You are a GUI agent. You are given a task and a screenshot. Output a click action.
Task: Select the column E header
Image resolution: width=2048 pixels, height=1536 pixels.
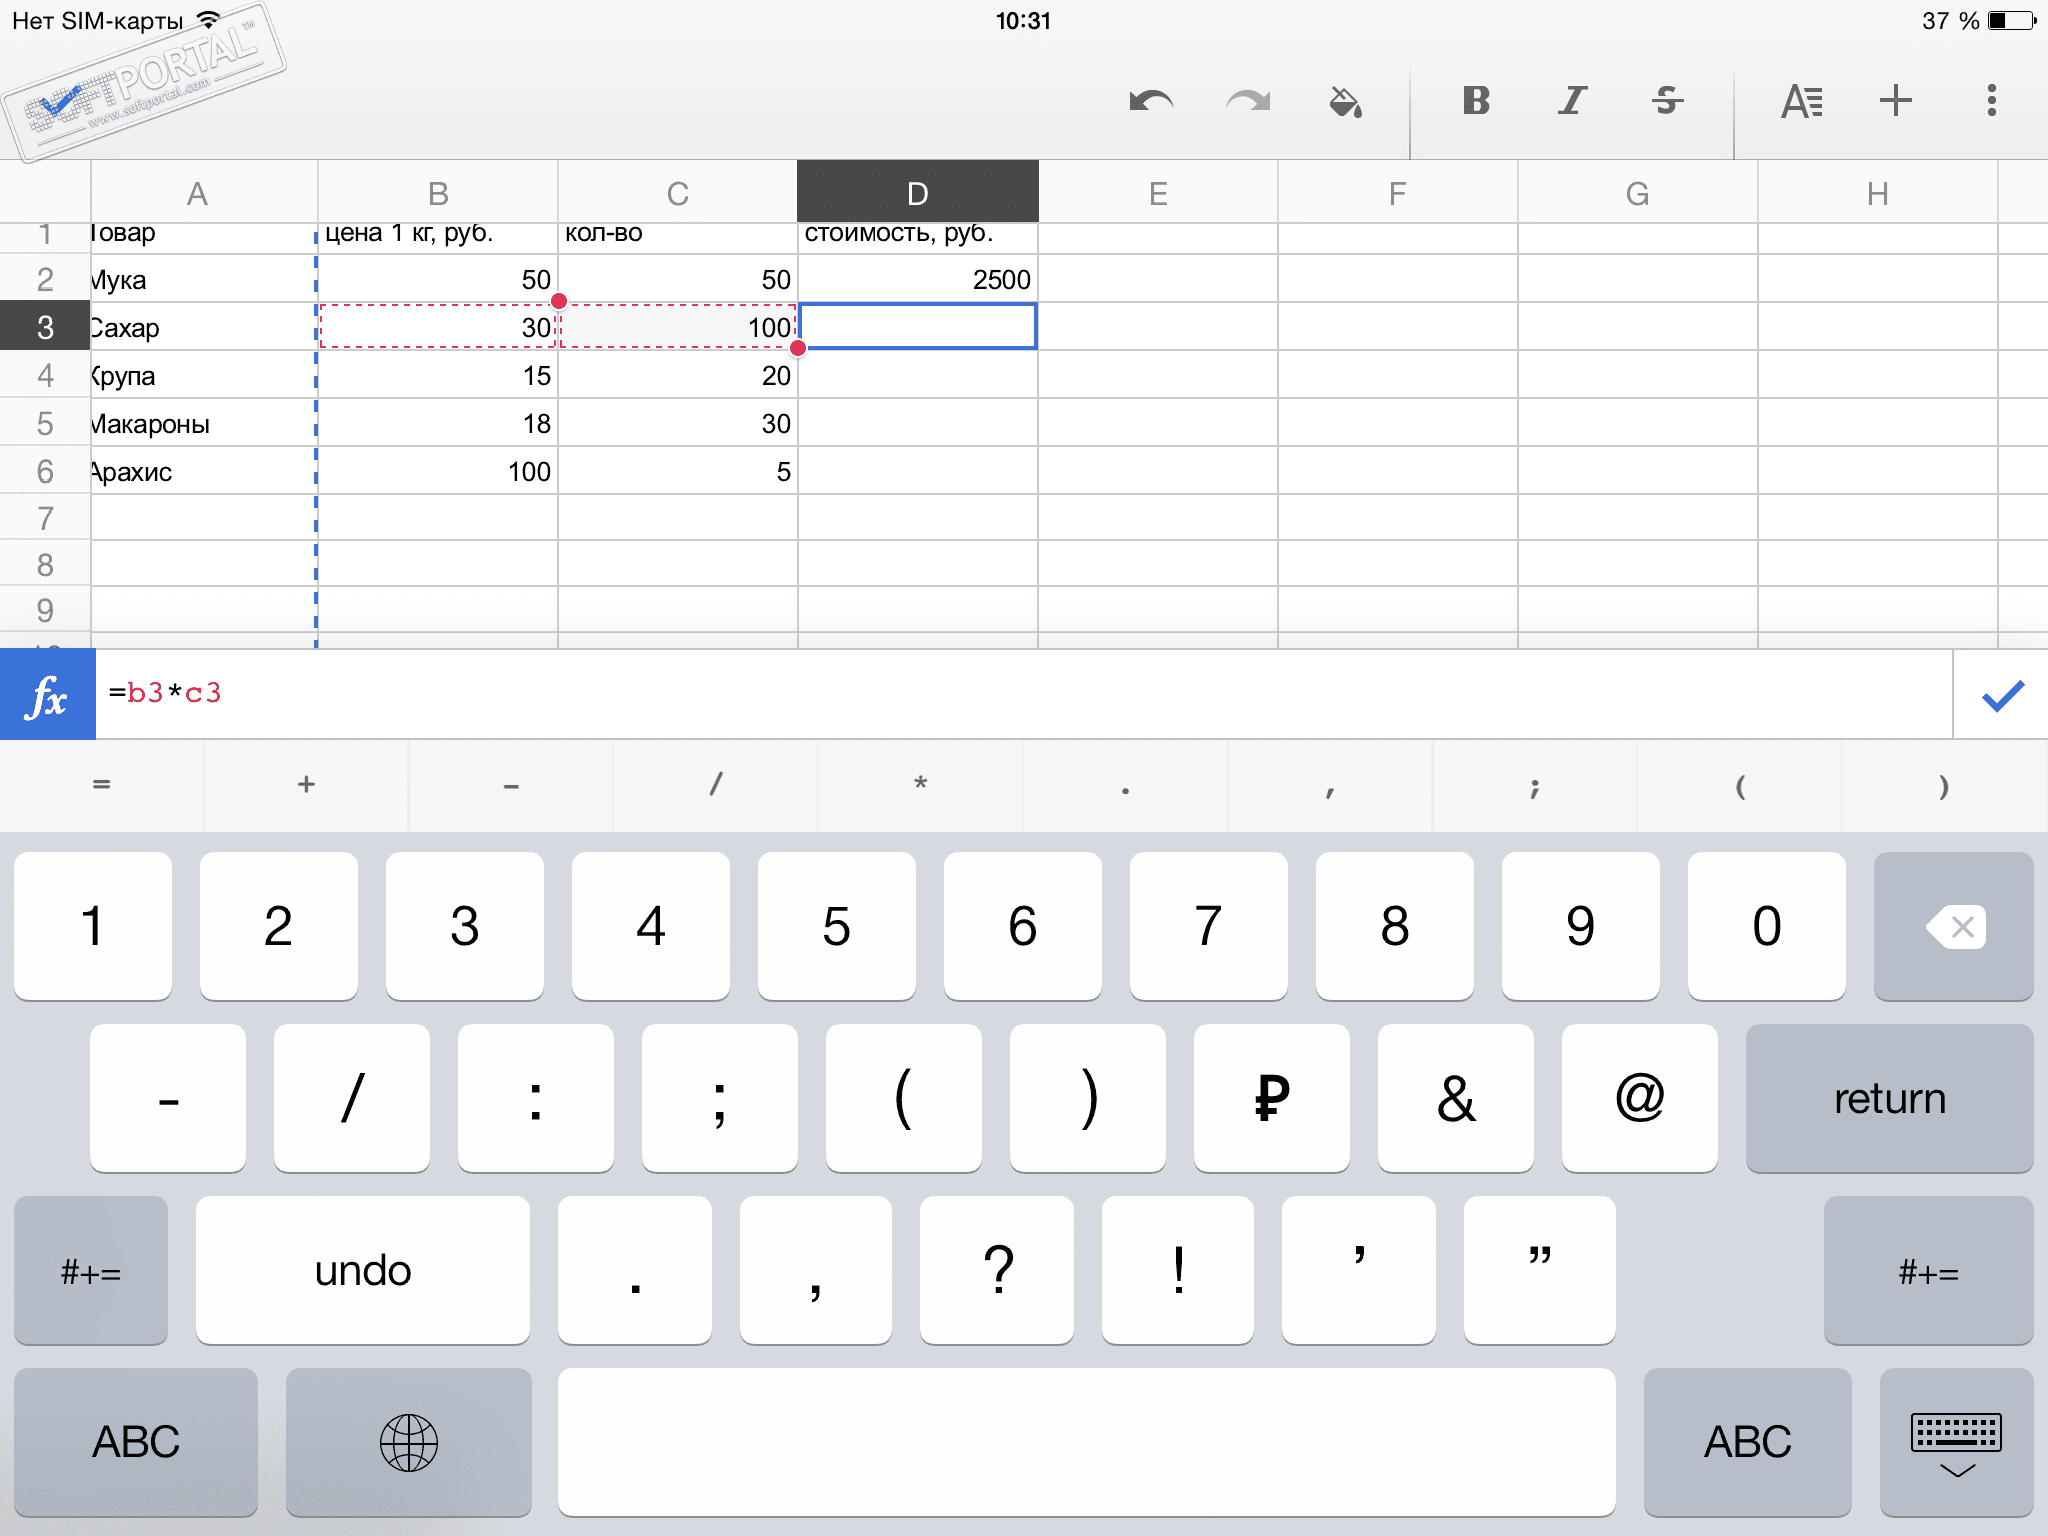(x=1158, y=193)
